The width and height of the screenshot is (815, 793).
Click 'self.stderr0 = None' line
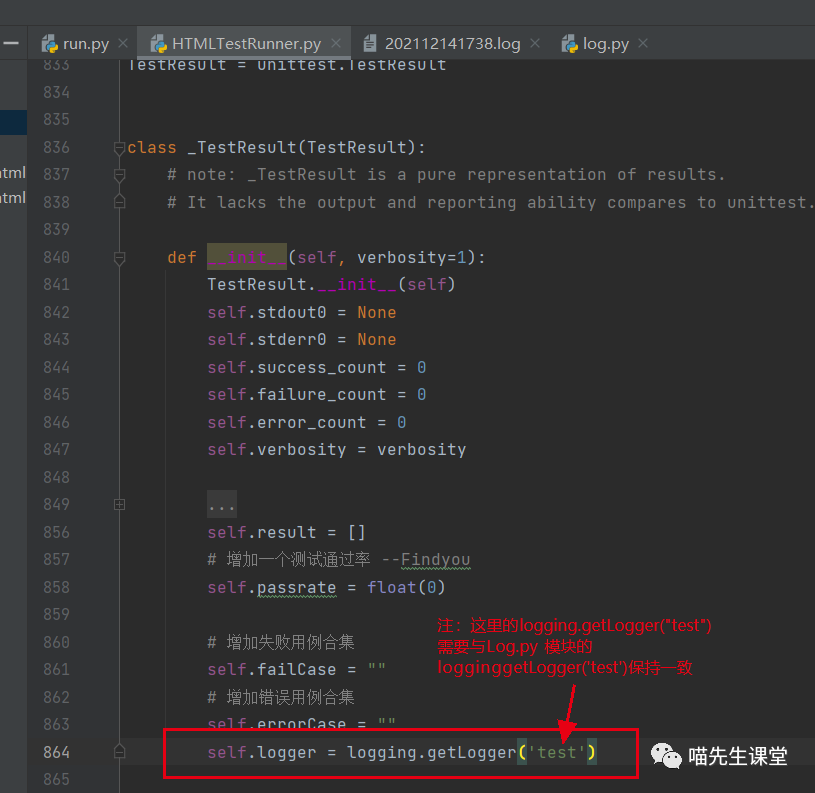(302, 340)
